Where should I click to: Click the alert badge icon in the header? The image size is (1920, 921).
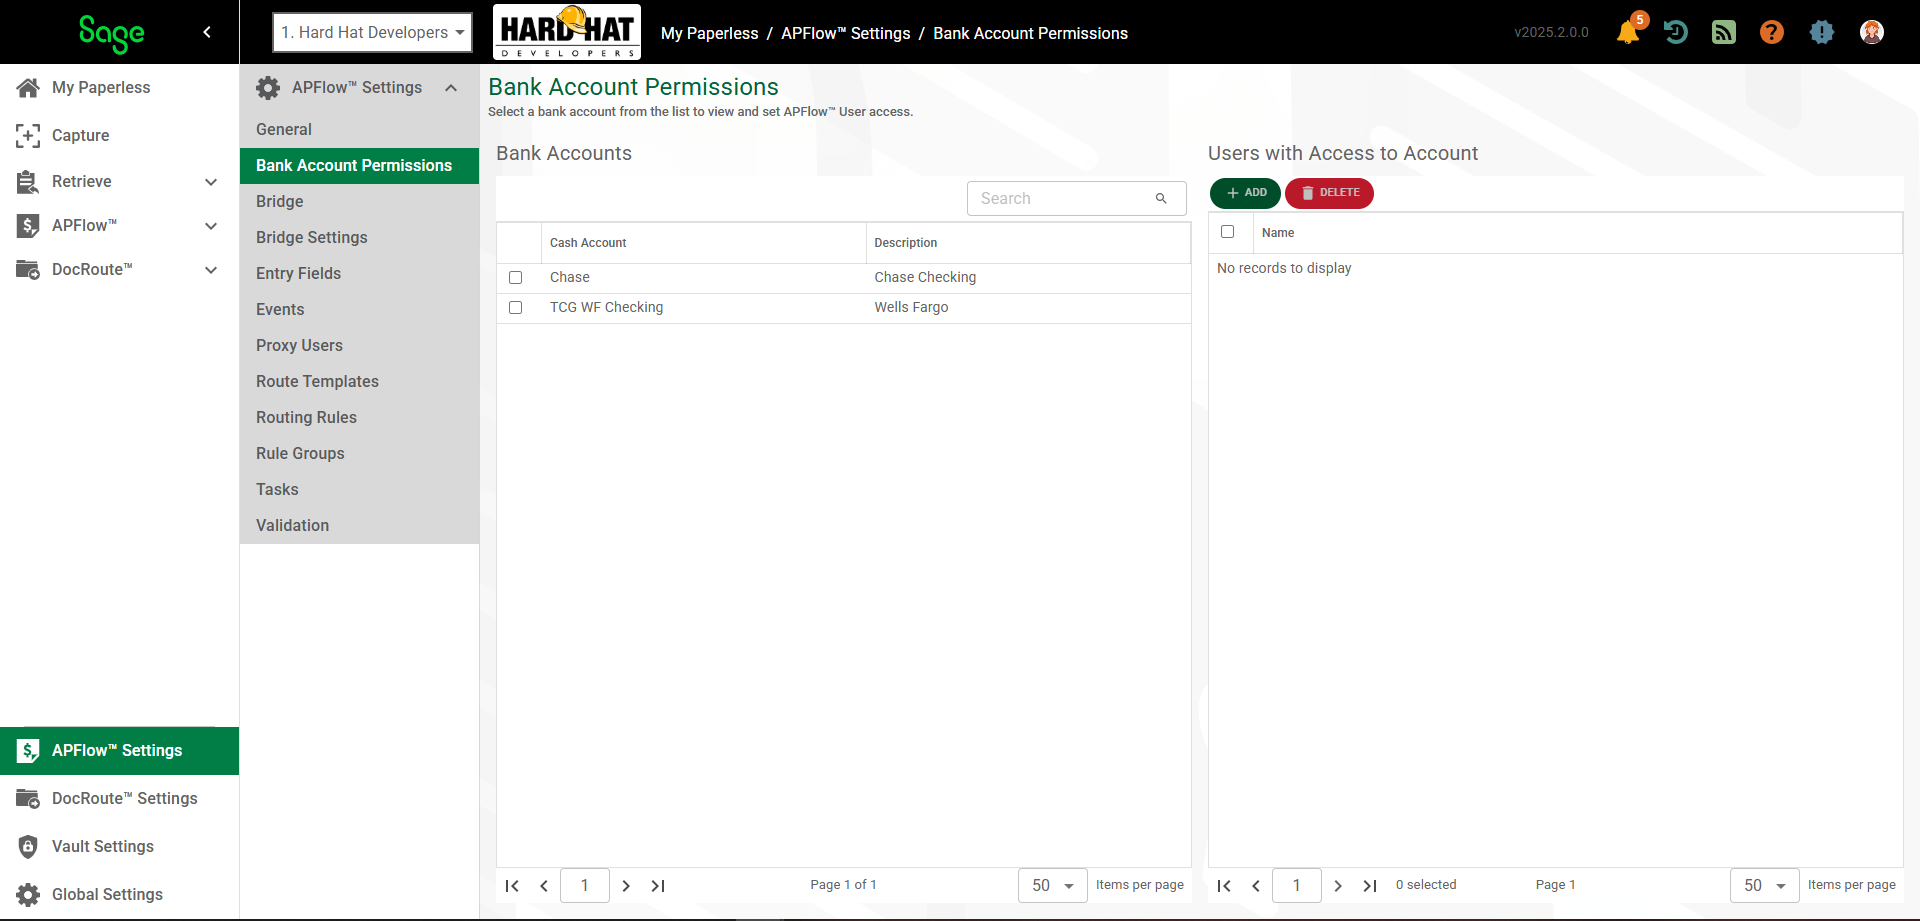click(x=1822, y=32)
